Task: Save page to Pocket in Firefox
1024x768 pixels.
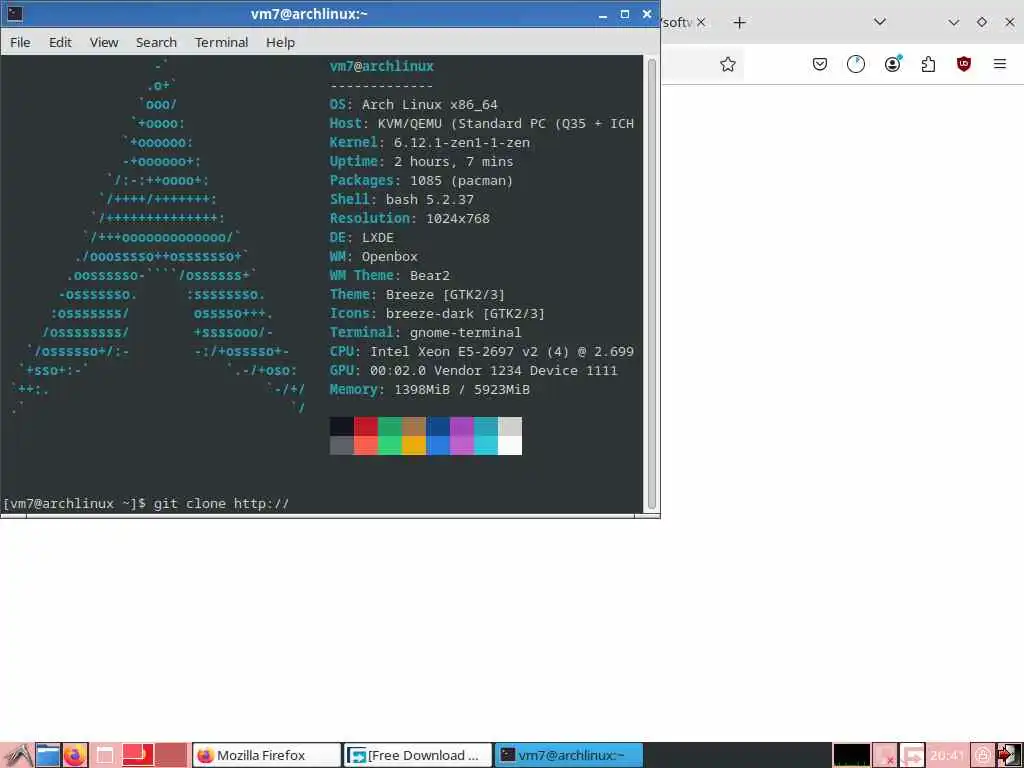Action: [820, 64]
